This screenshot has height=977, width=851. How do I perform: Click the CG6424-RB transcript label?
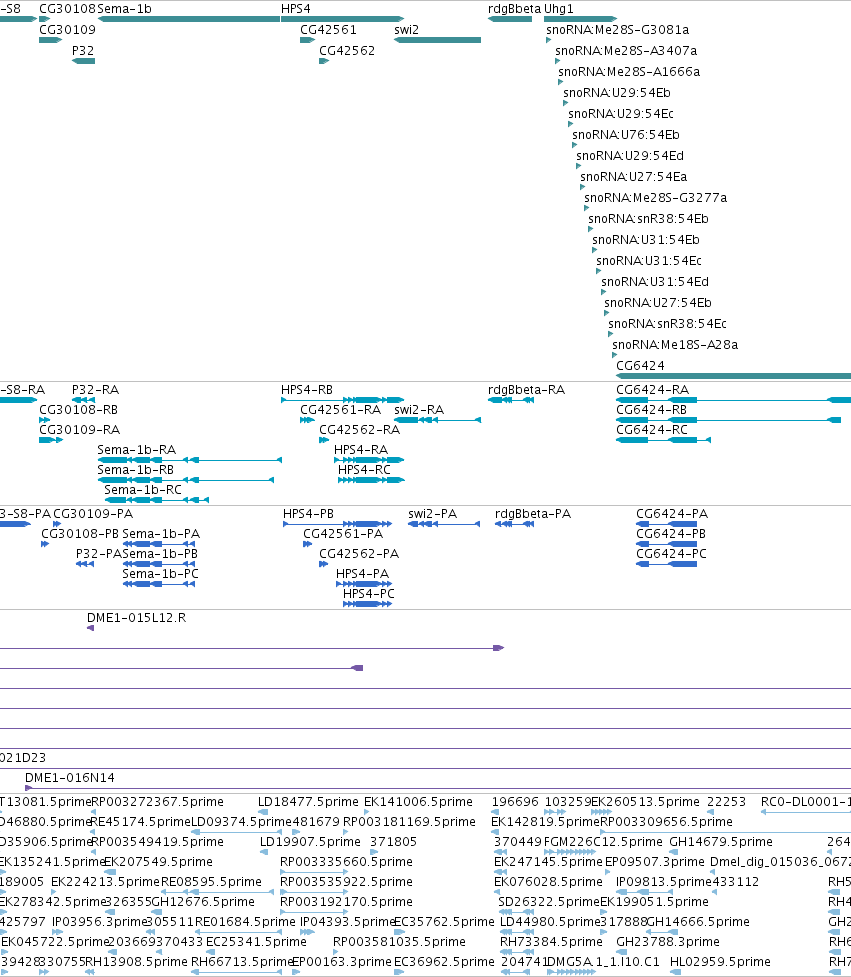pyautogui.click(x=652, y=409)
